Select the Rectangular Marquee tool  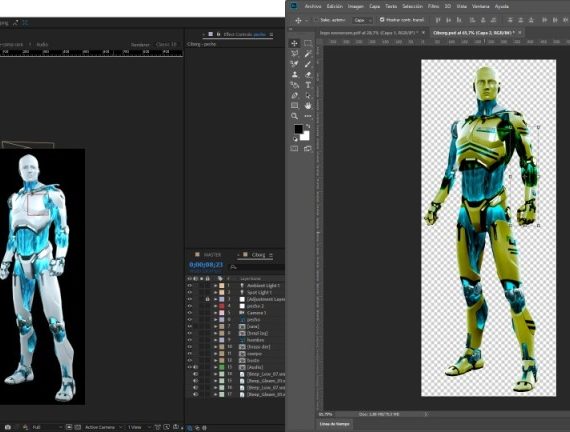308,43
